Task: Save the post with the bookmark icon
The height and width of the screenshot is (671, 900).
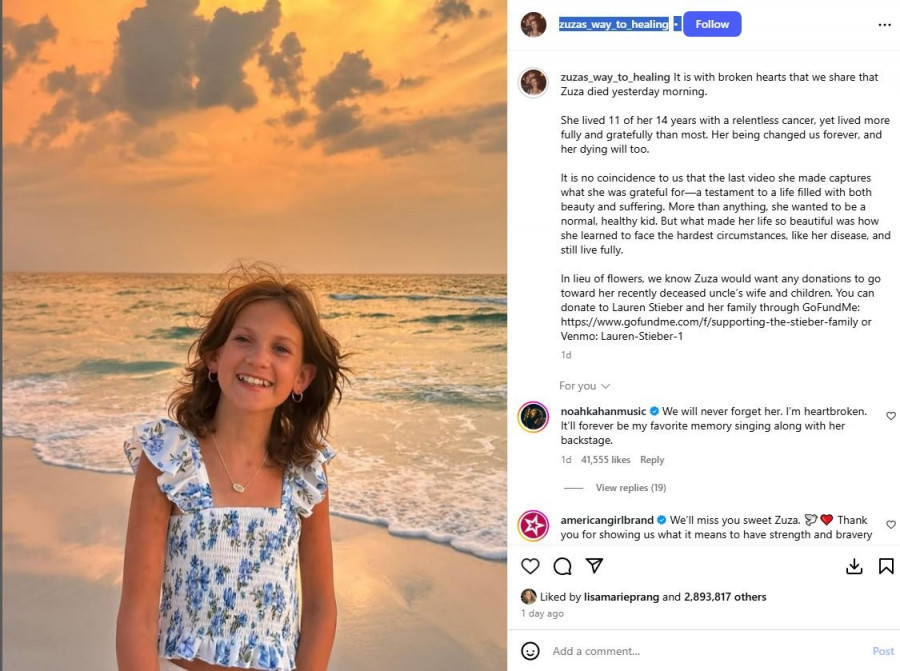Action: pyautogui.click(x=886, y=566)
